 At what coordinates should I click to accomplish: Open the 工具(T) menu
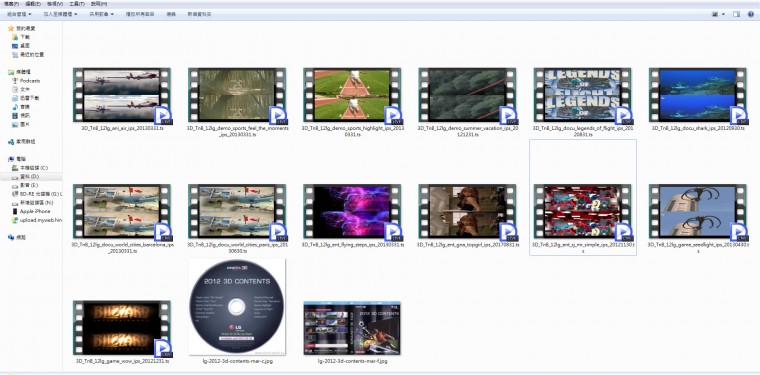tap(77, 4)
